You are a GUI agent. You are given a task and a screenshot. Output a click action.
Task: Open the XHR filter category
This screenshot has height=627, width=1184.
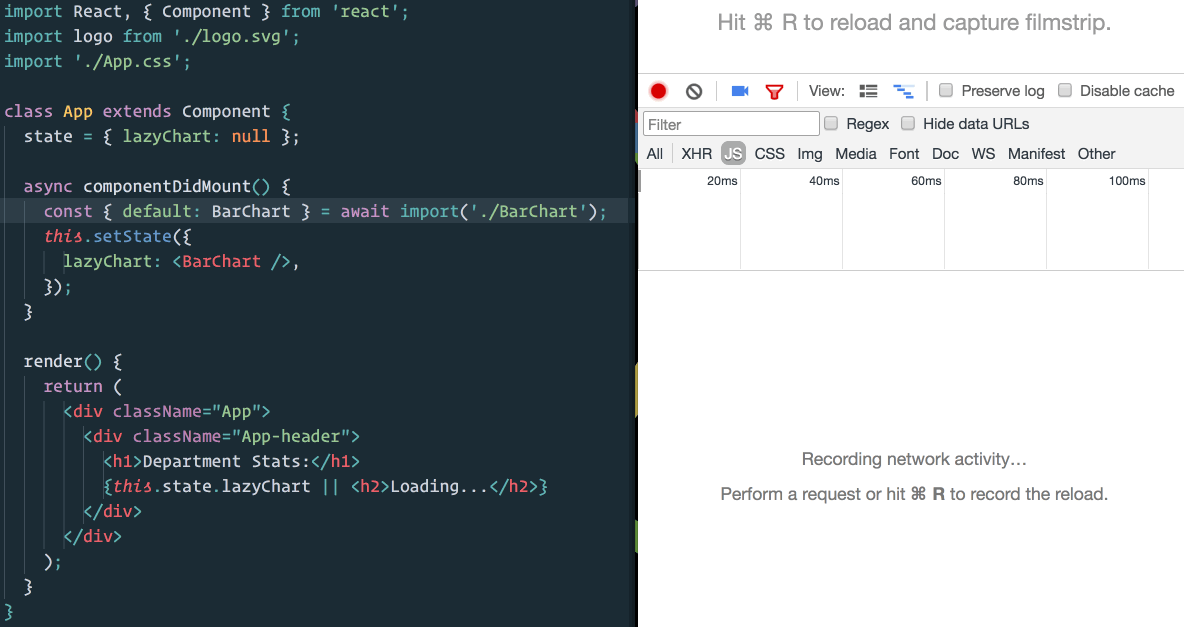696,153
